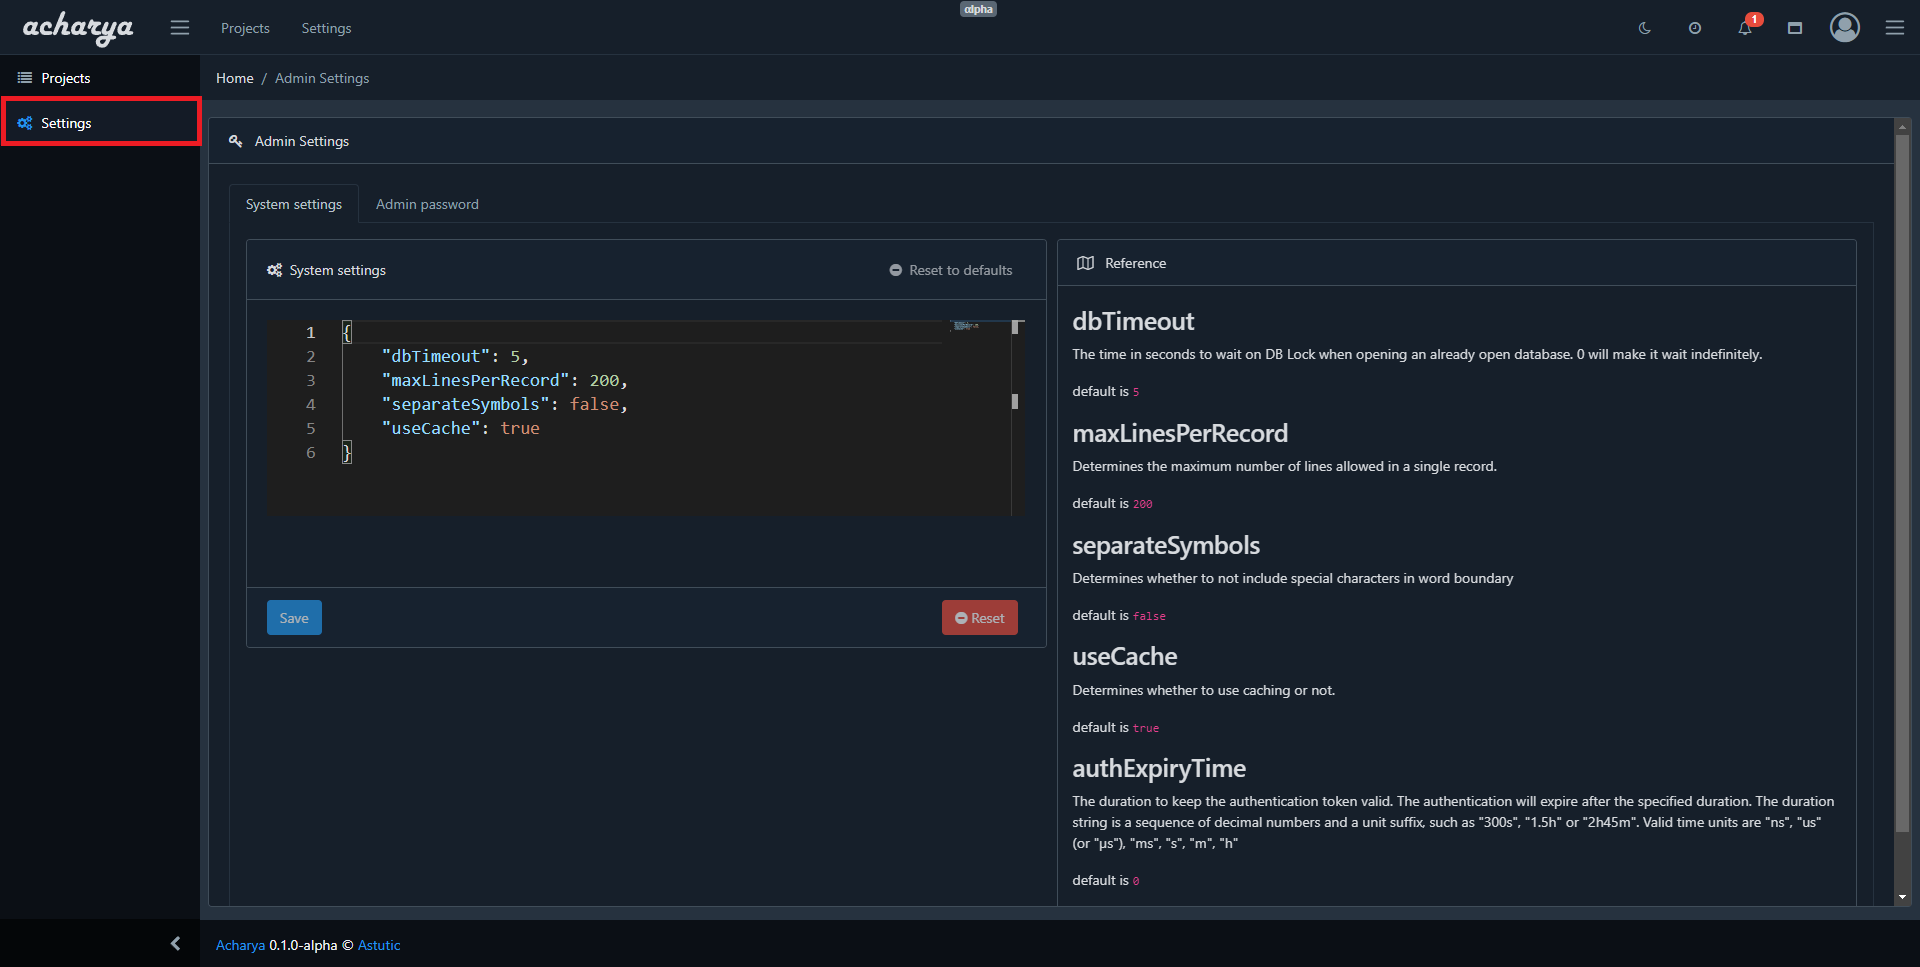Collapse the sidebar using the bottom chevron
The height and width of the screenshot is (967, 1920).
176,943
